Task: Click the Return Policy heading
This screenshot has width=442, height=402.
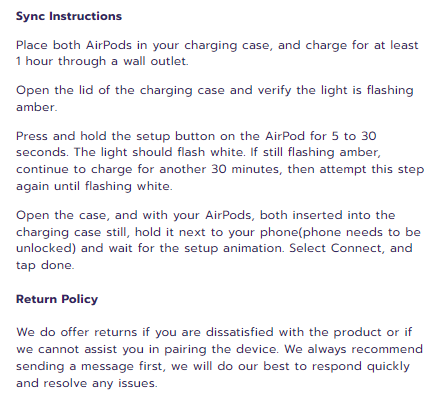Action: [57, 299]
